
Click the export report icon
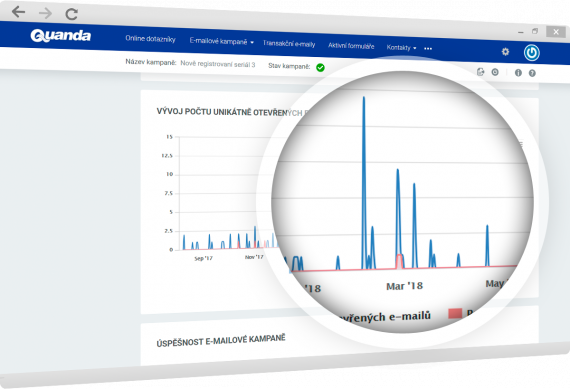pos(481,72)
